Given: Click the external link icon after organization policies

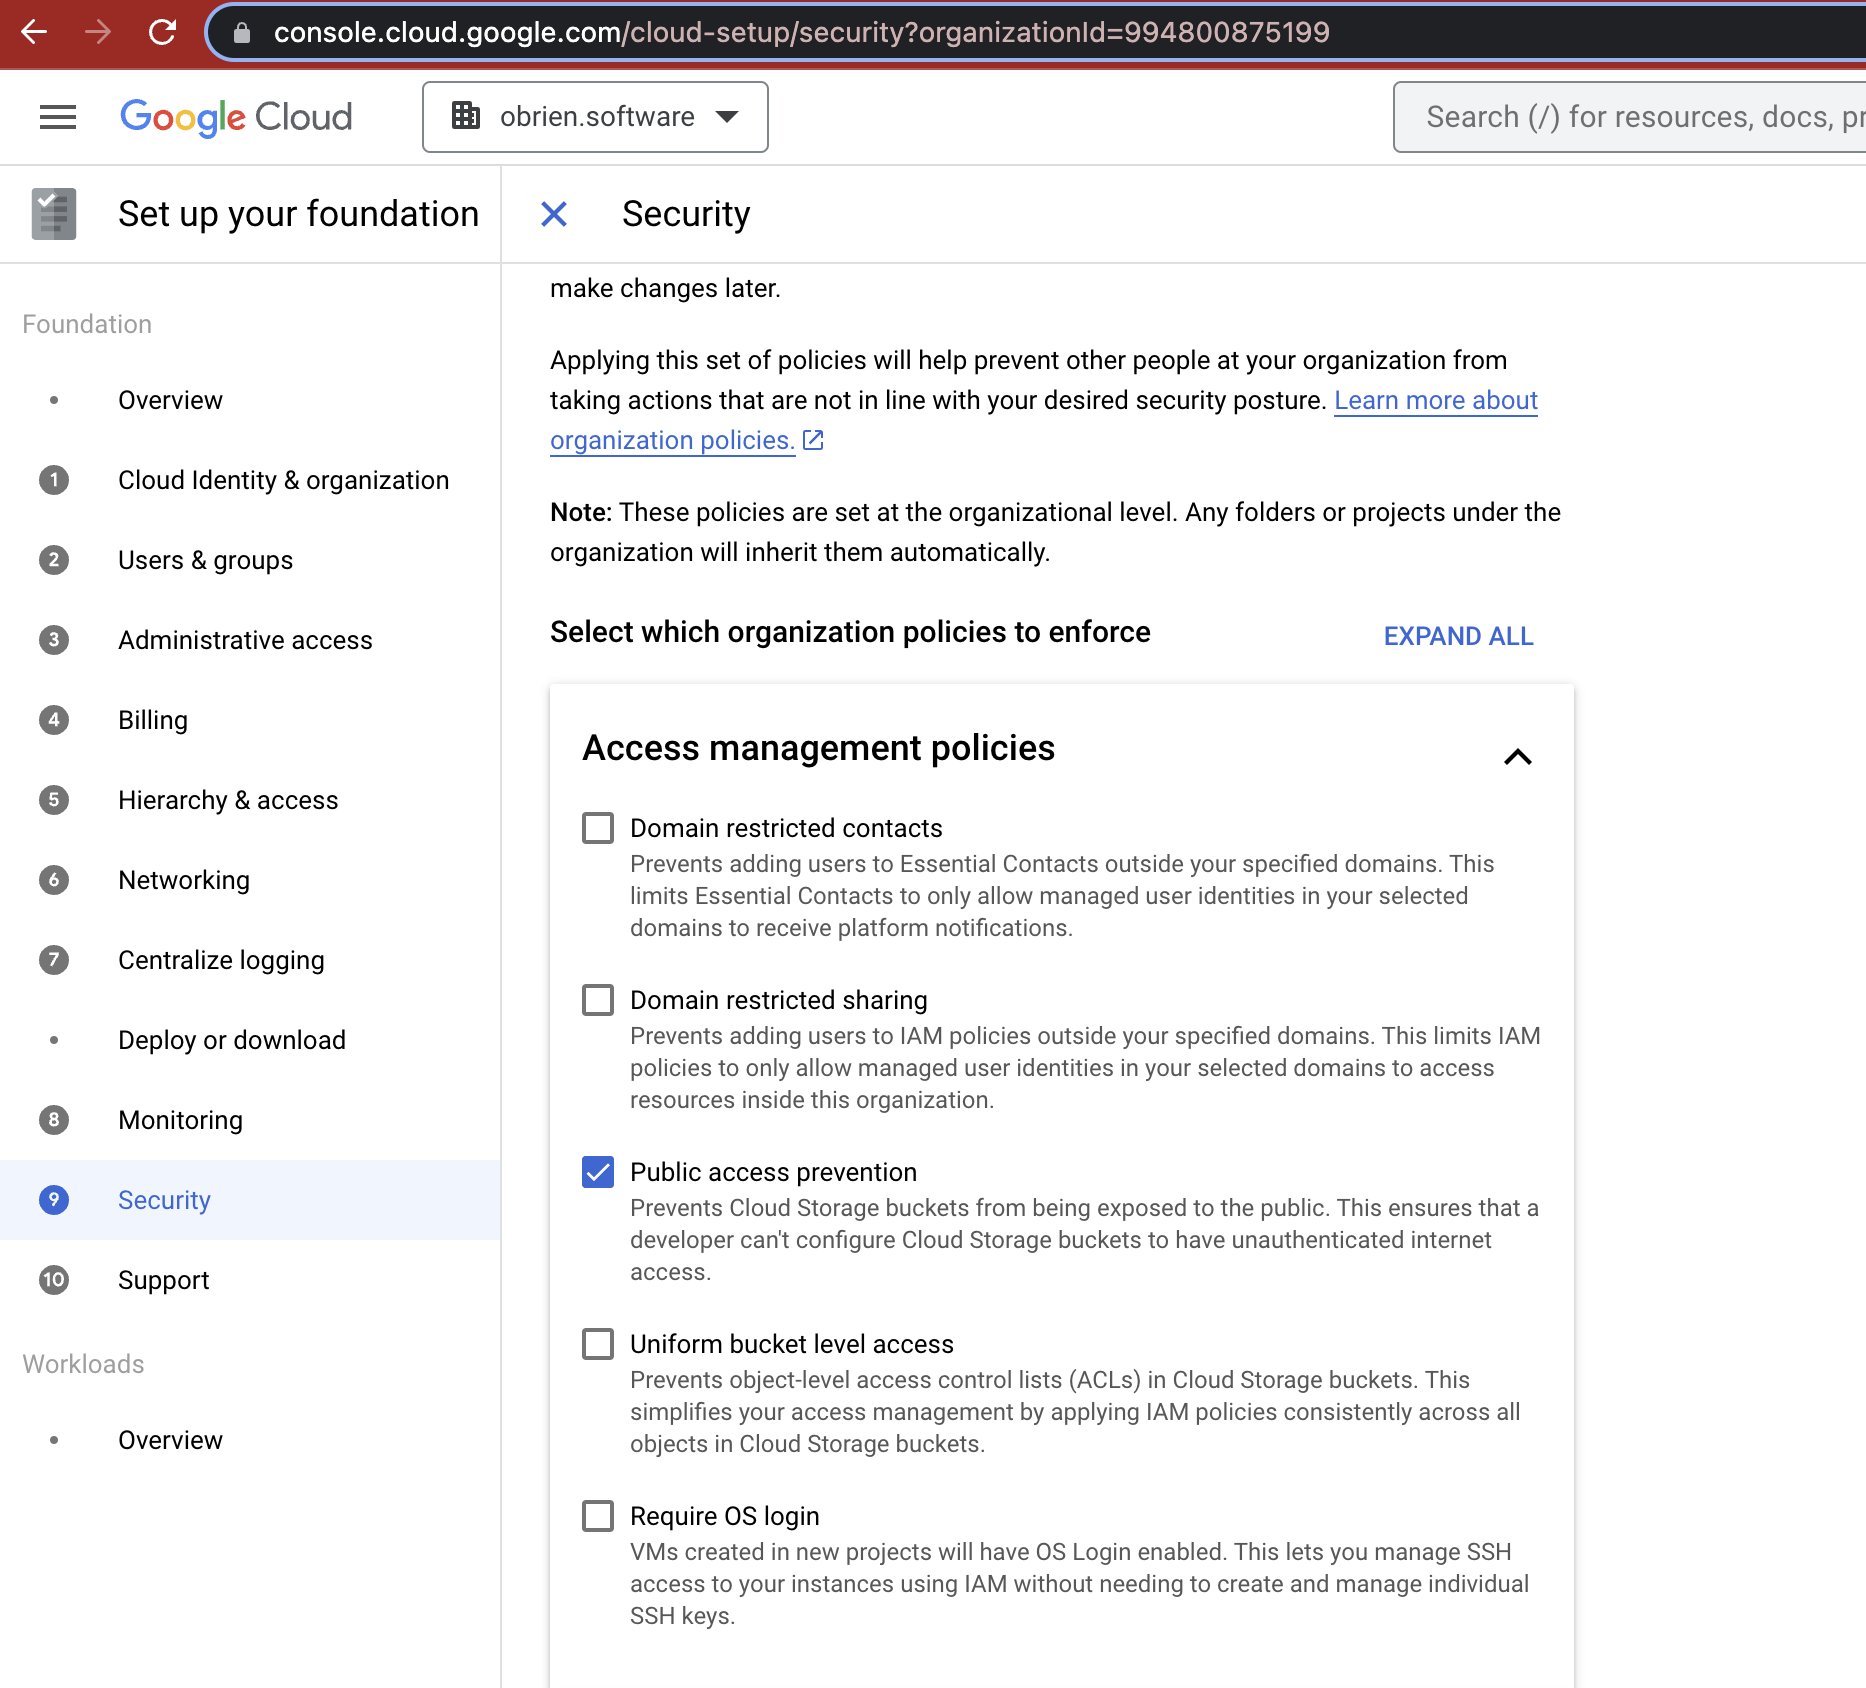Looking at the screenshot, I should pos(812,440).
